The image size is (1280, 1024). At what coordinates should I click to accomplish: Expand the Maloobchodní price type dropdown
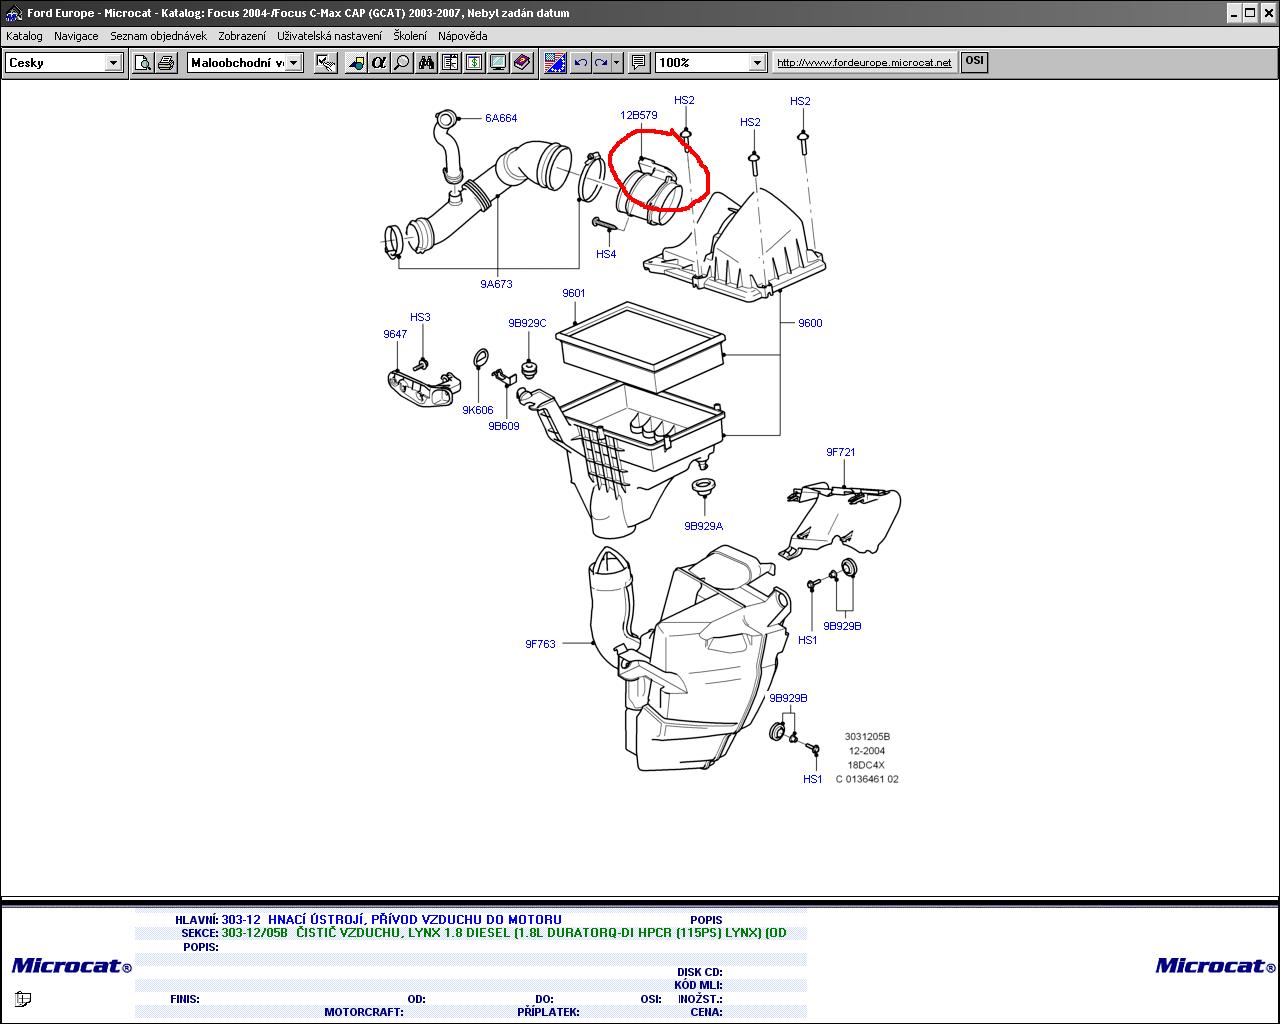pos(294,63)
